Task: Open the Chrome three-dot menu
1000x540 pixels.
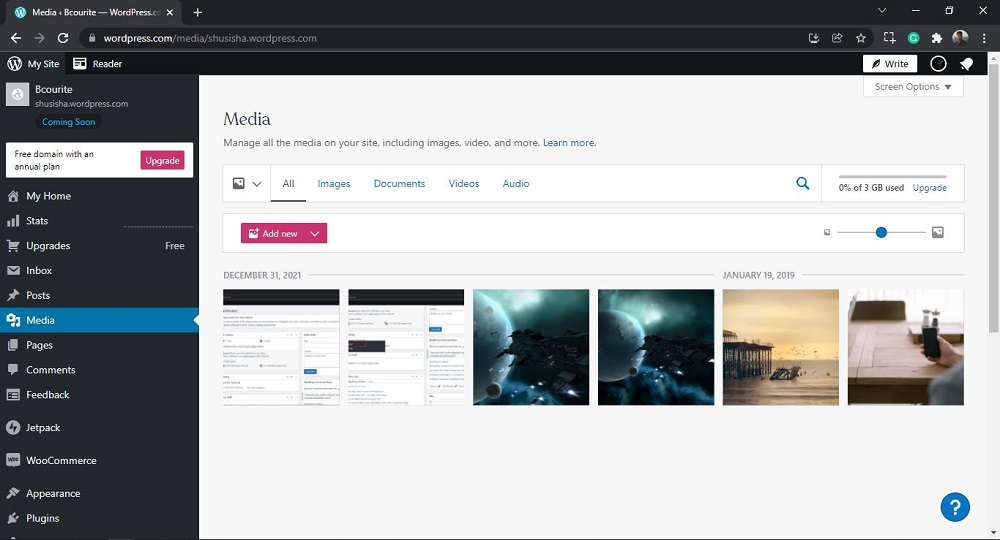Action: tap(985, 38)
